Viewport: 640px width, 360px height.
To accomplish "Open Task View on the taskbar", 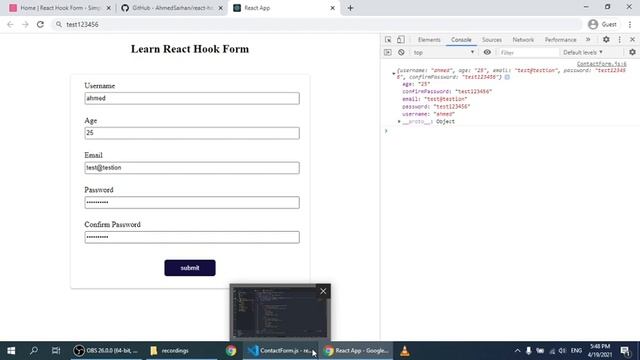I will [x=56, y=351].
